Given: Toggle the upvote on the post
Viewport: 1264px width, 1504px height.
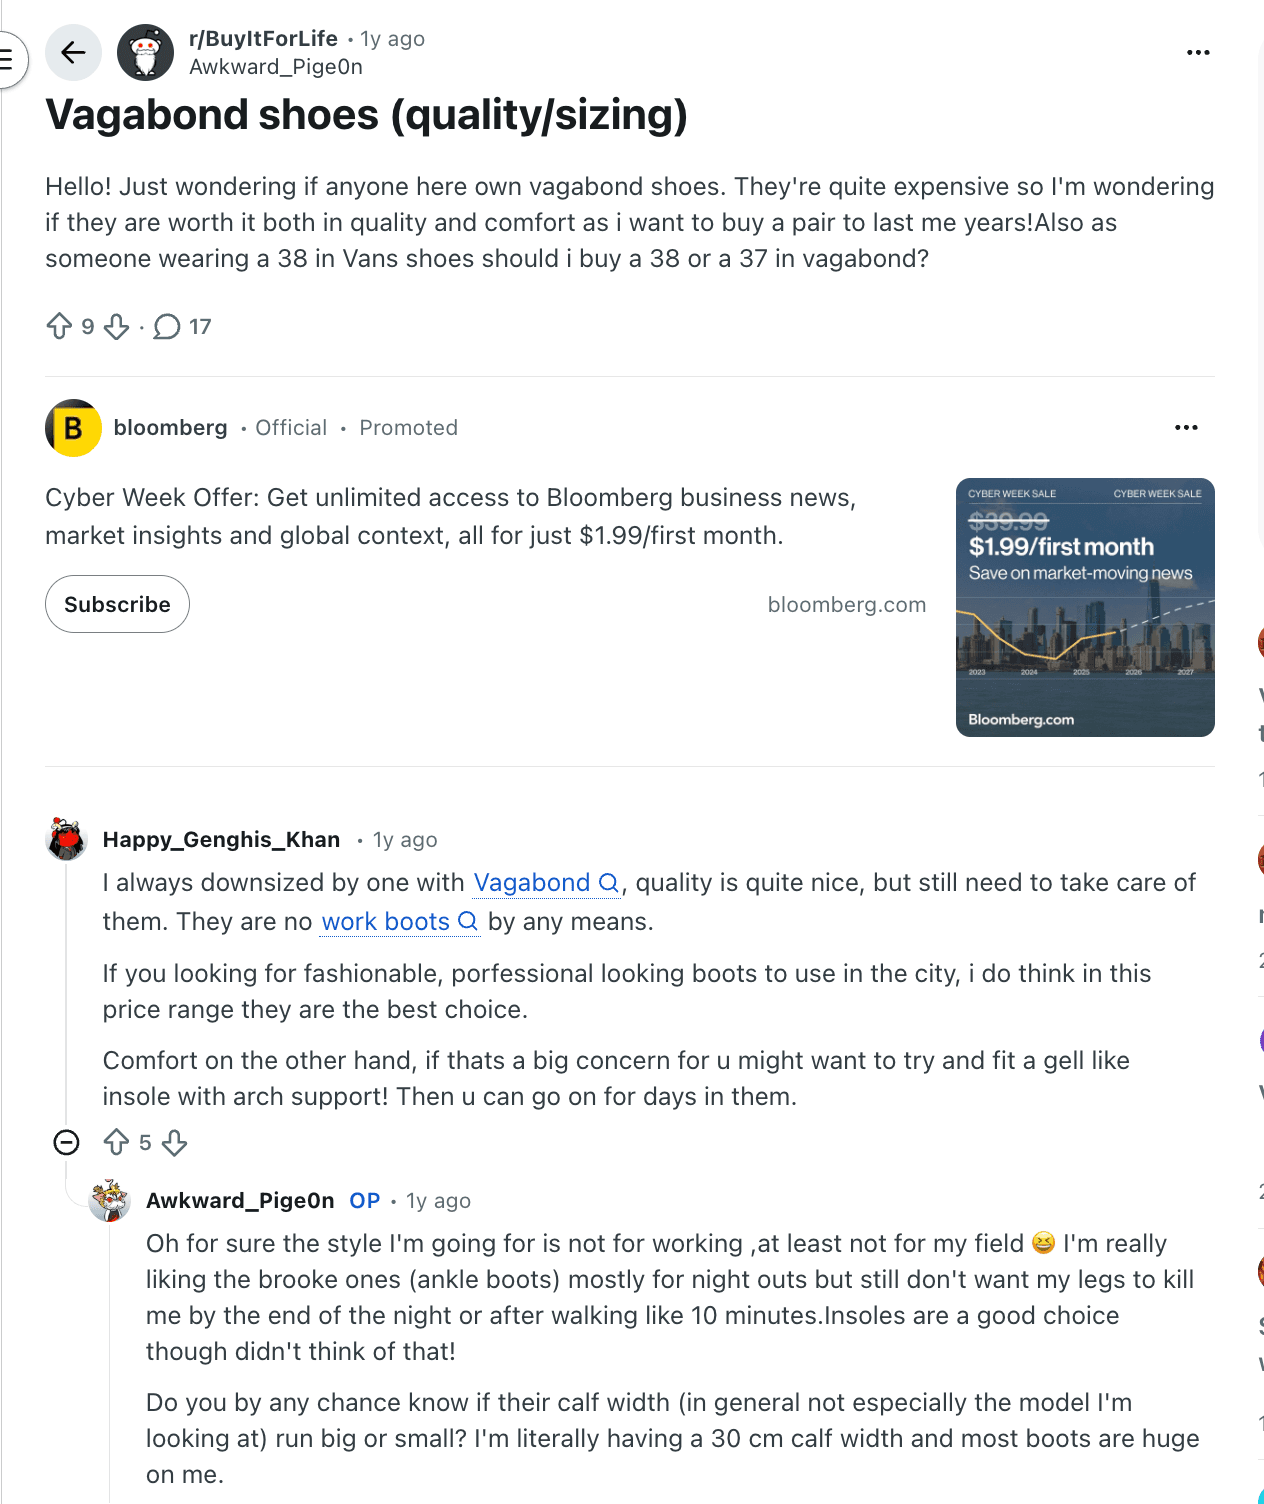Looking at the screenshot, I should coord(61,326).
